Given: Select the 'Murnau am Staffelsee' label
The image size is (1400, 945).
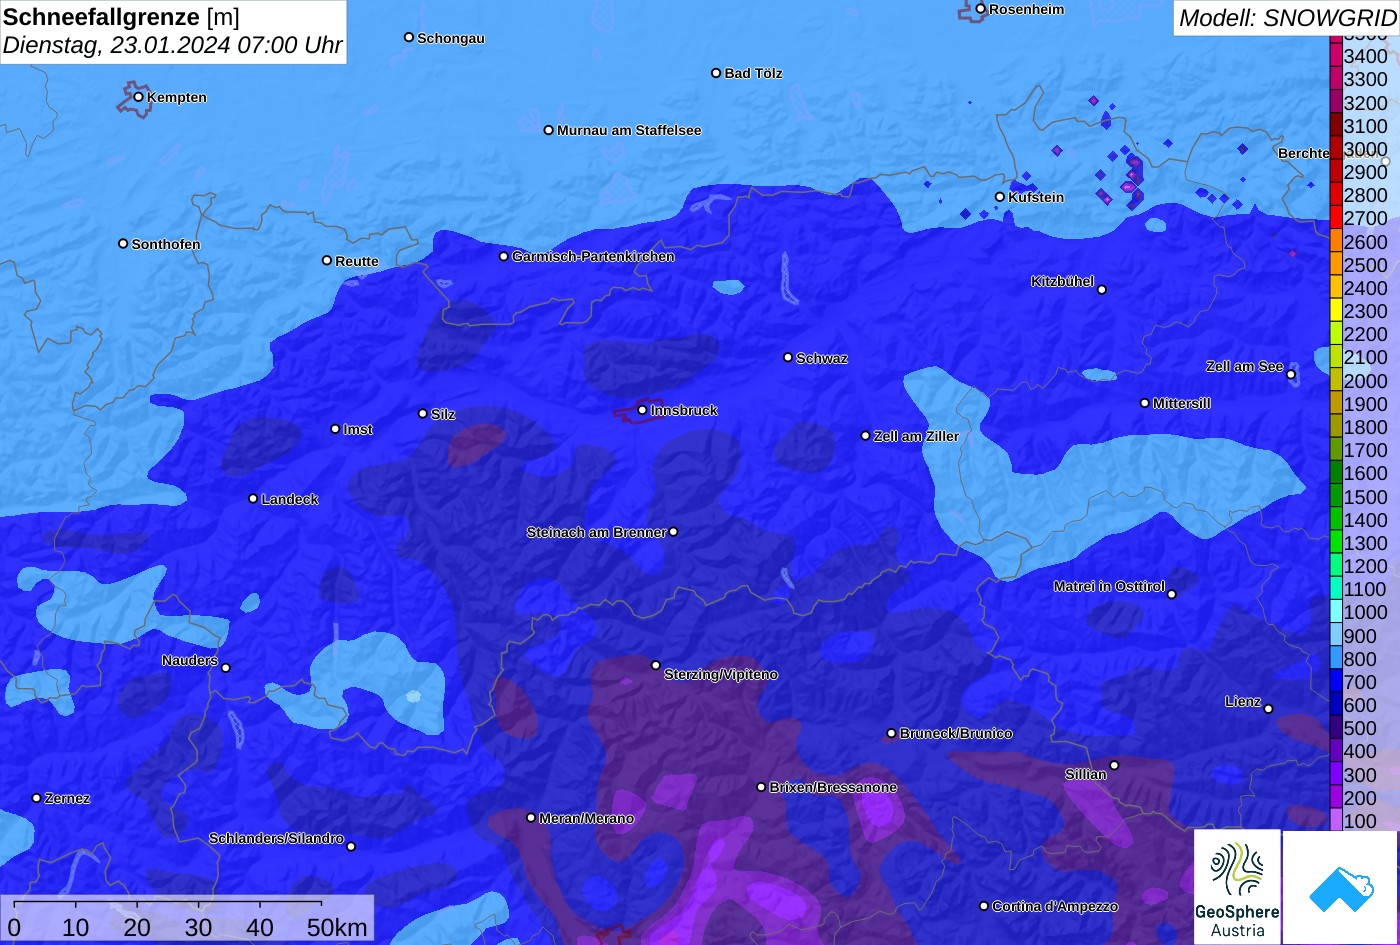Looking at the screenshot, I should pos(629,130).
